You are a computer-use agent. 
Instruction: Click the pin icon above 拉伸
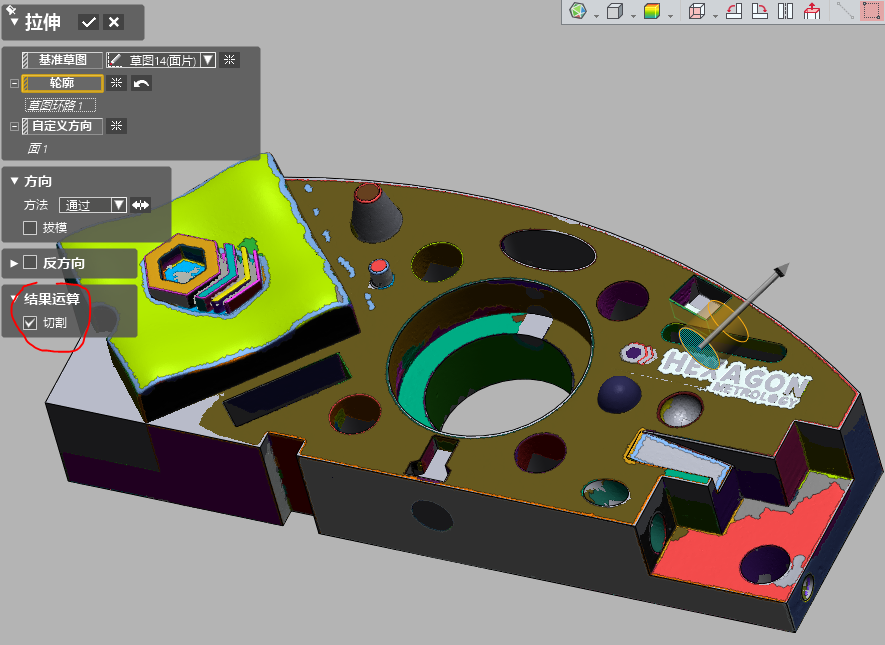[10, 9]
